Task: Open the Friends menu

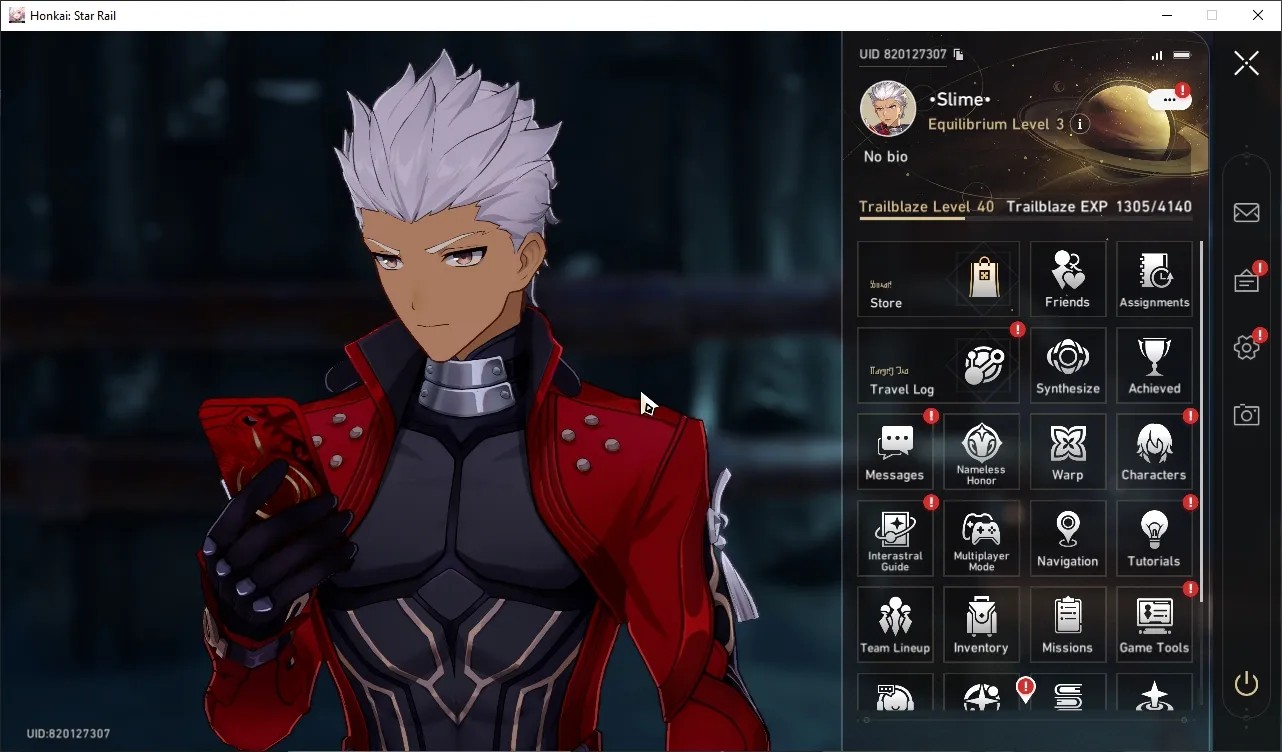Action: point(1068,279)
